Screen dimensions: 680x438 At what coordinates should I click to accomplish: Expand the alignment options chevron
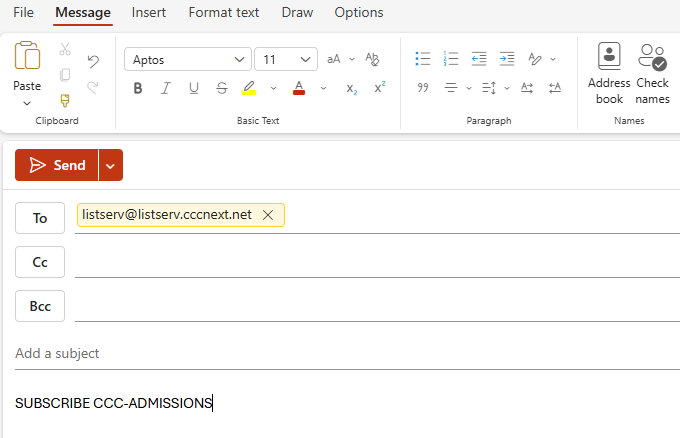coord(469,88)
